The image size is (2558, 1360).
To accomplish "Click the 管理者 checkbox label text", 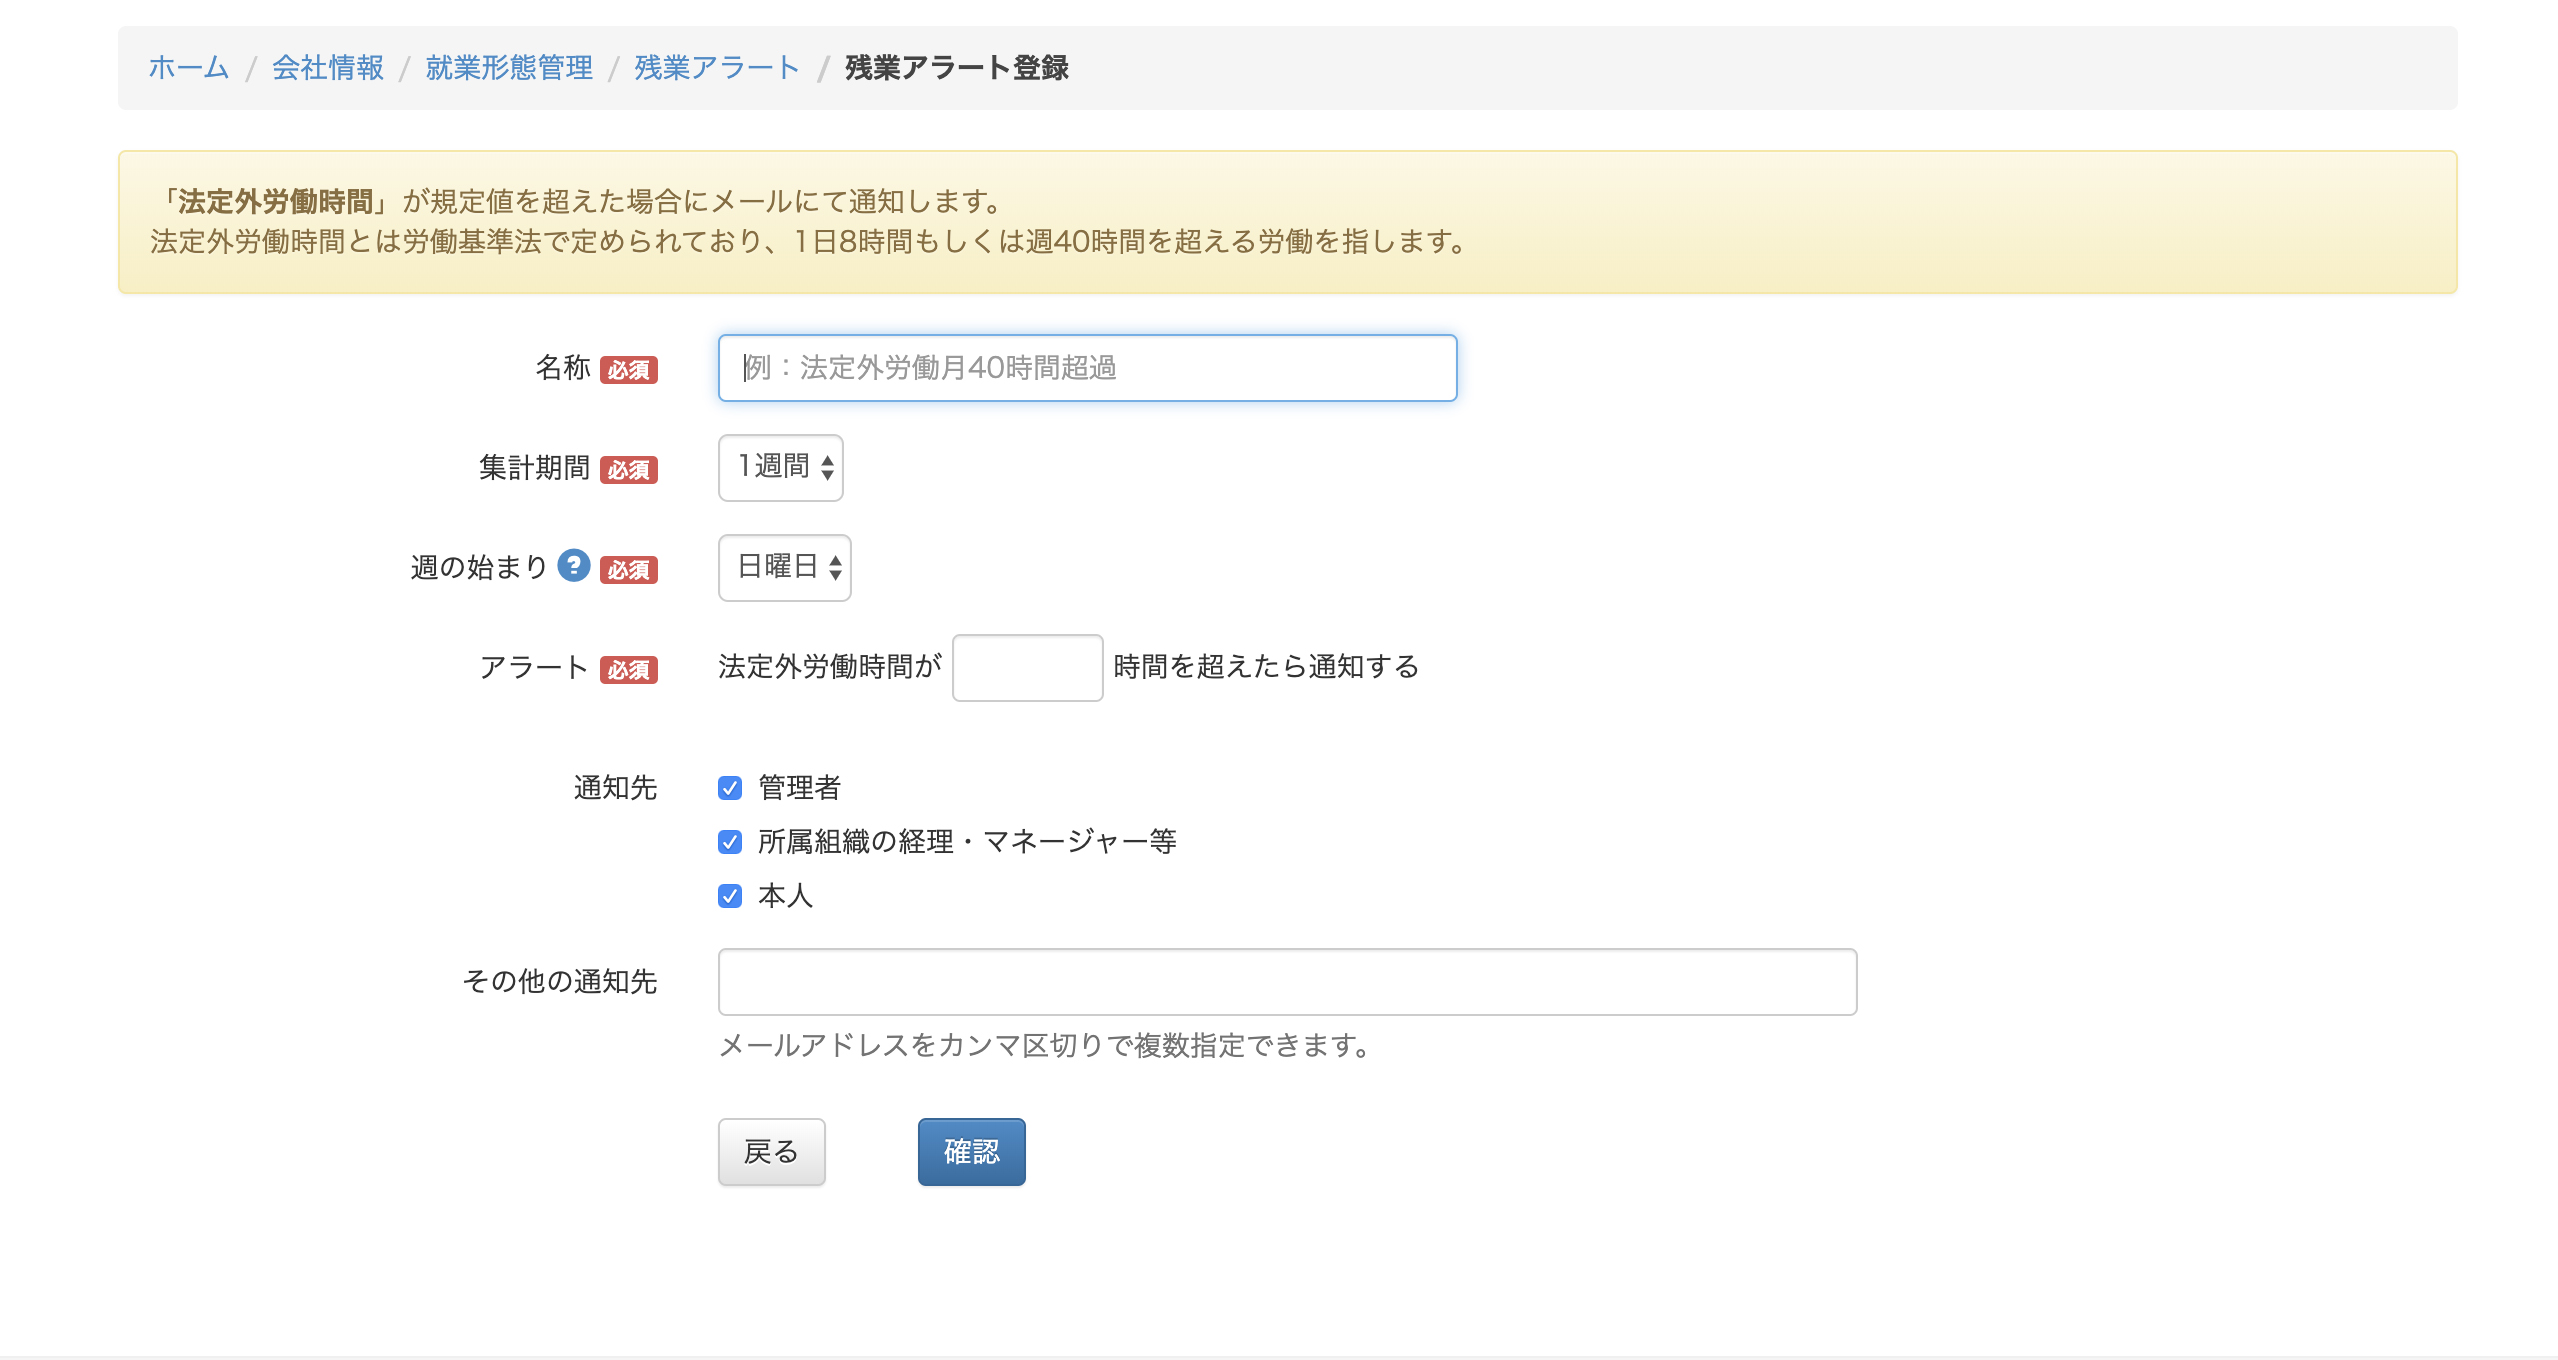I will tap(800, 788).
